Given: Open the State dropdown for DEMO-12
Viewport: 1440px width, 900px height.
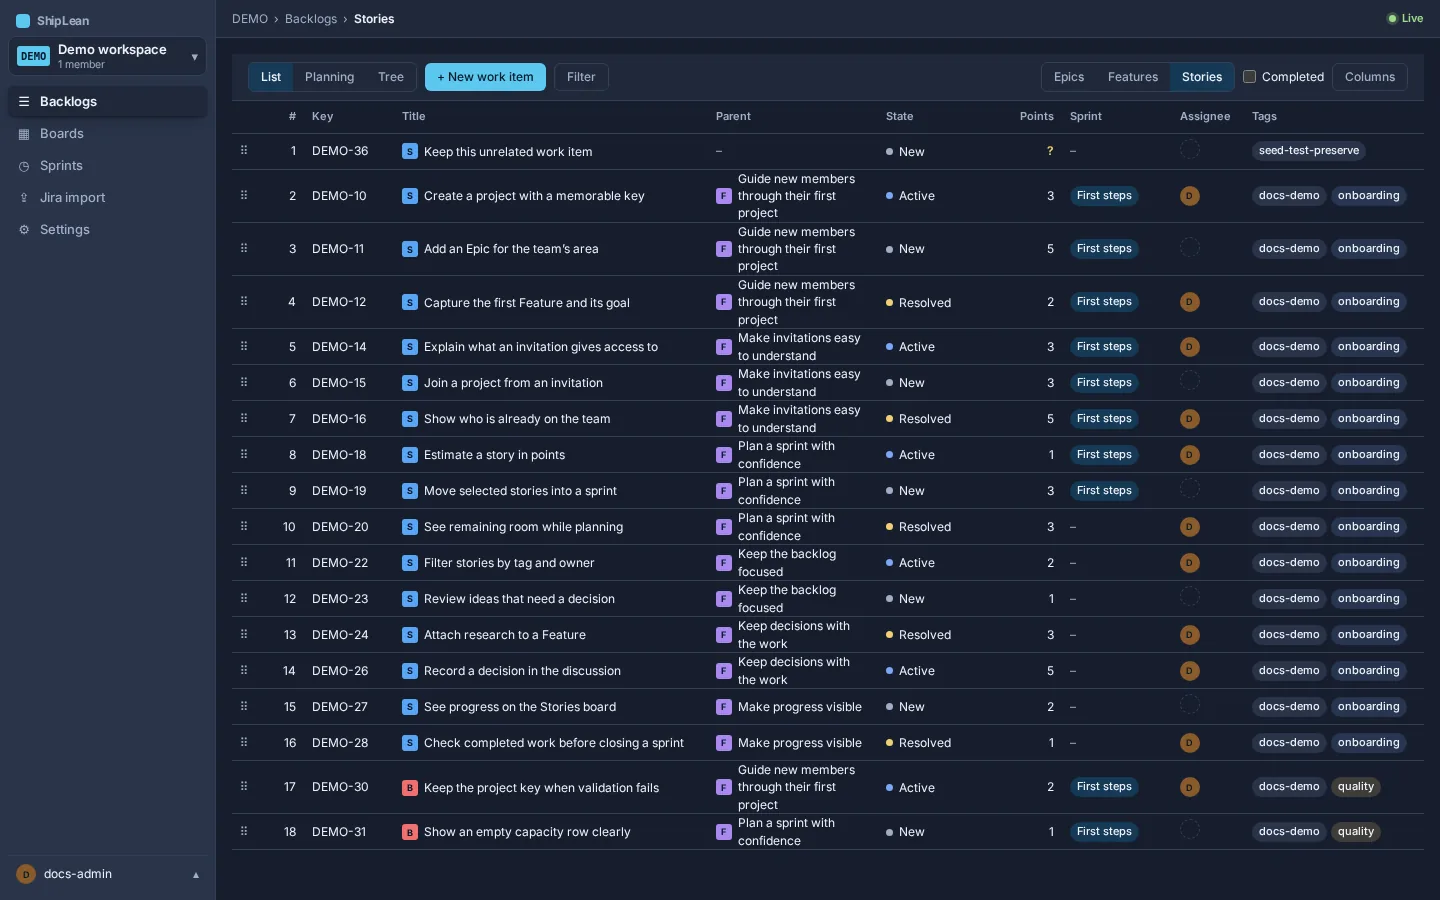Looking at the screenshot, I should point(918,303).
